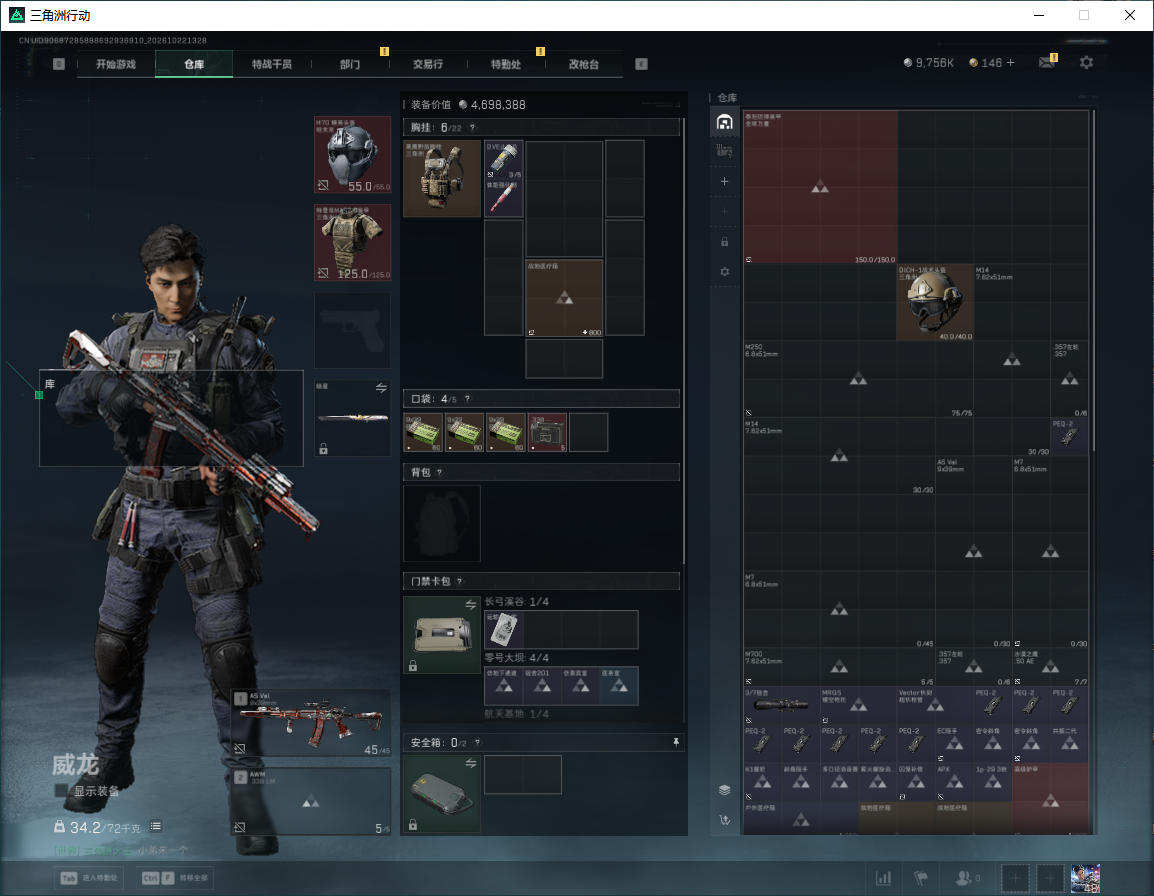Toggle the swap arrows on melee weapon slot

pos(381,388)
